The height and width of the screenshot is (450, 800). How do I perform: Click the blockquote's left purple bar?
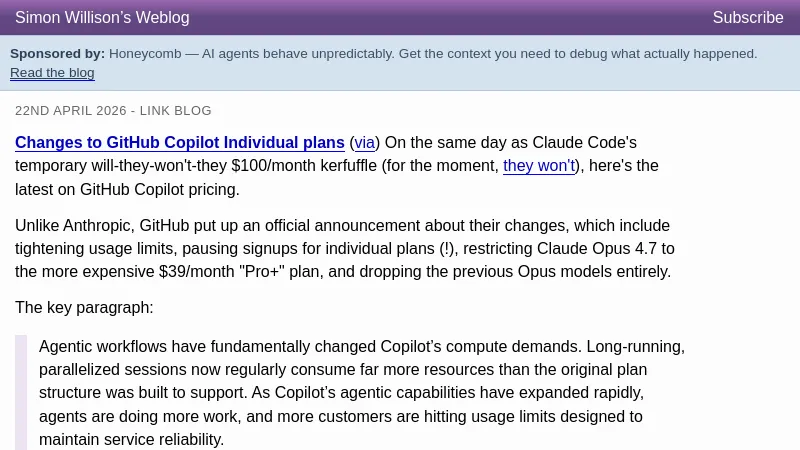[21, 392]
